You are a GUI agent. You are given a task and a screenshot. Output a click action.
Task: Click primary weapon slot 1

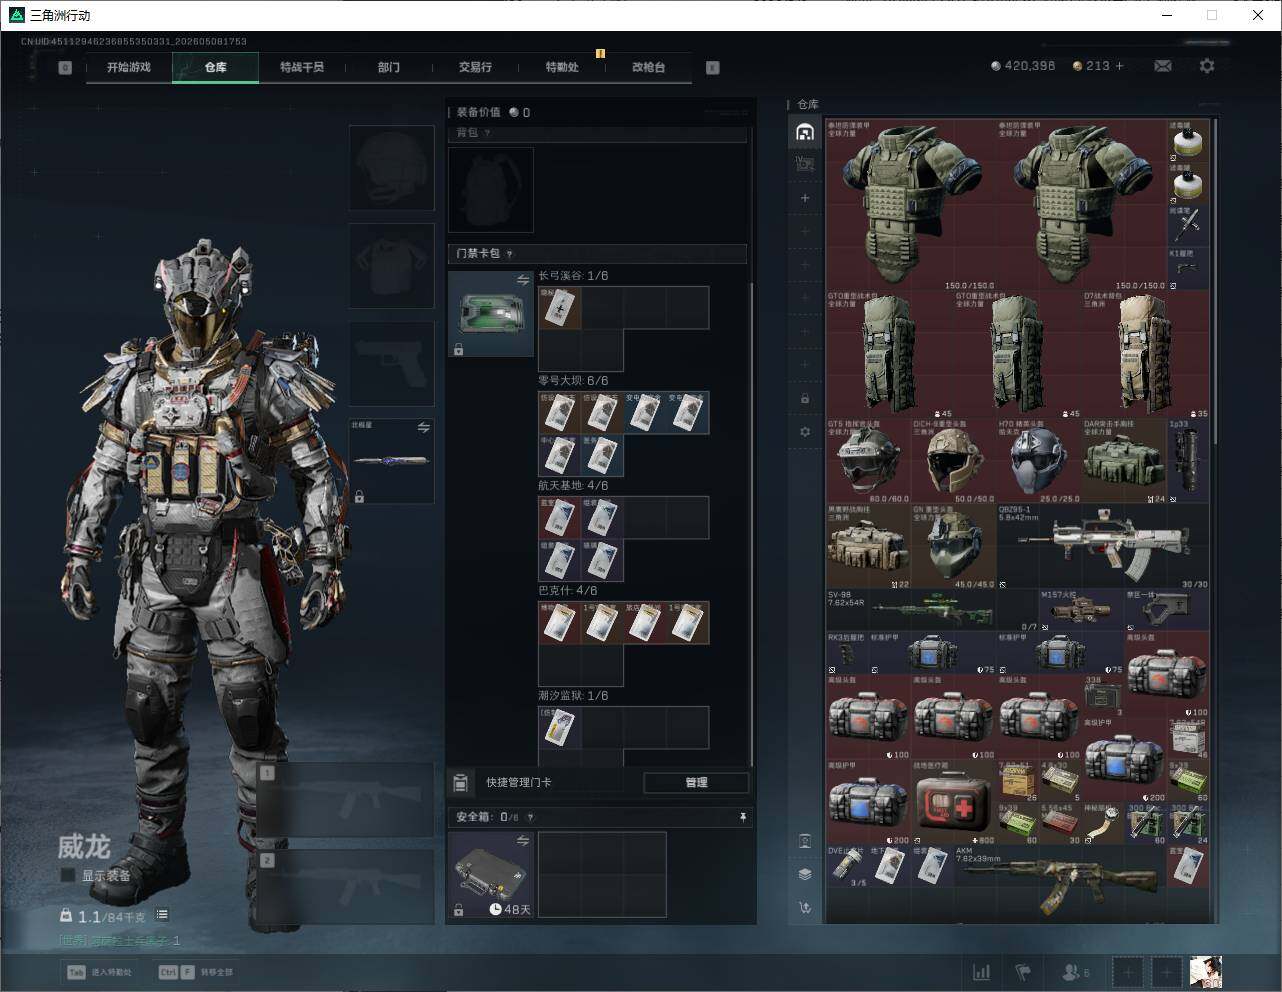tap(346, 800)
